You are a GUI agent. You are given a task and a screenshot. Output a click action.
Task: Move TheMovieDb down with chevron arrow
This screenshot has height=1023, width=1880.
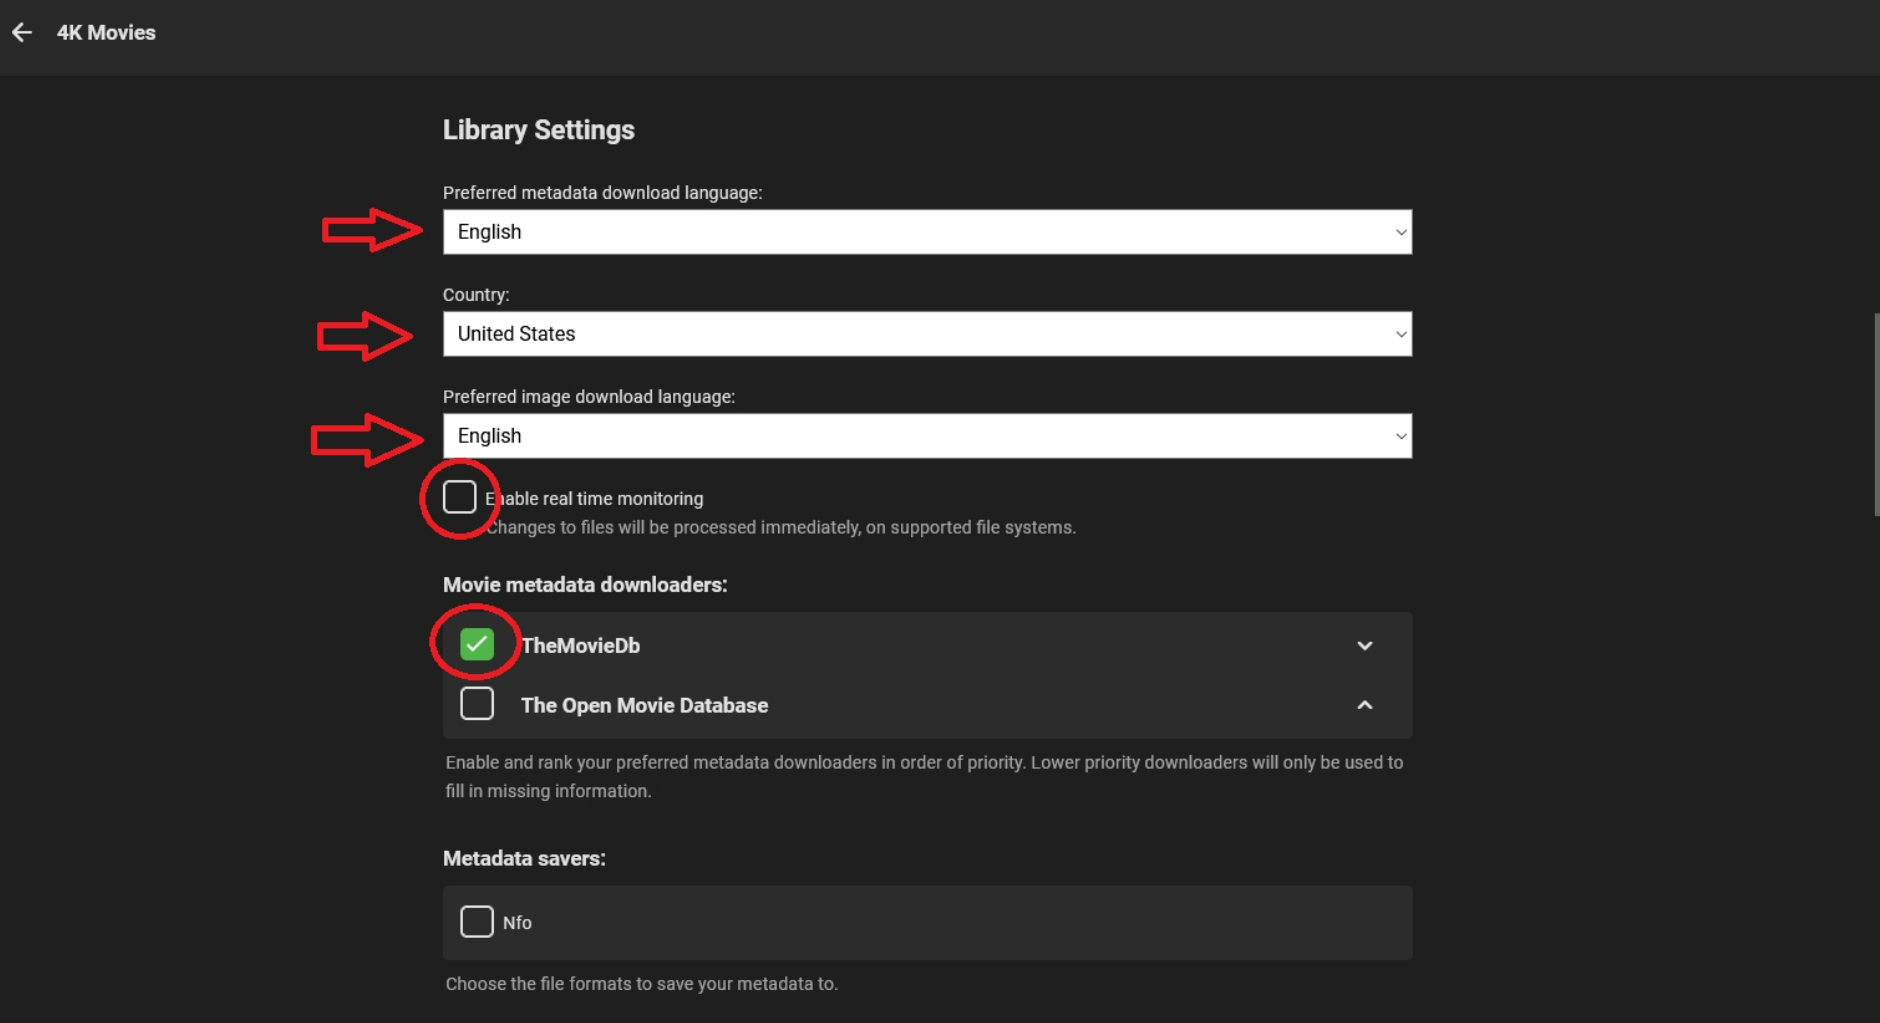point(1364,646)
